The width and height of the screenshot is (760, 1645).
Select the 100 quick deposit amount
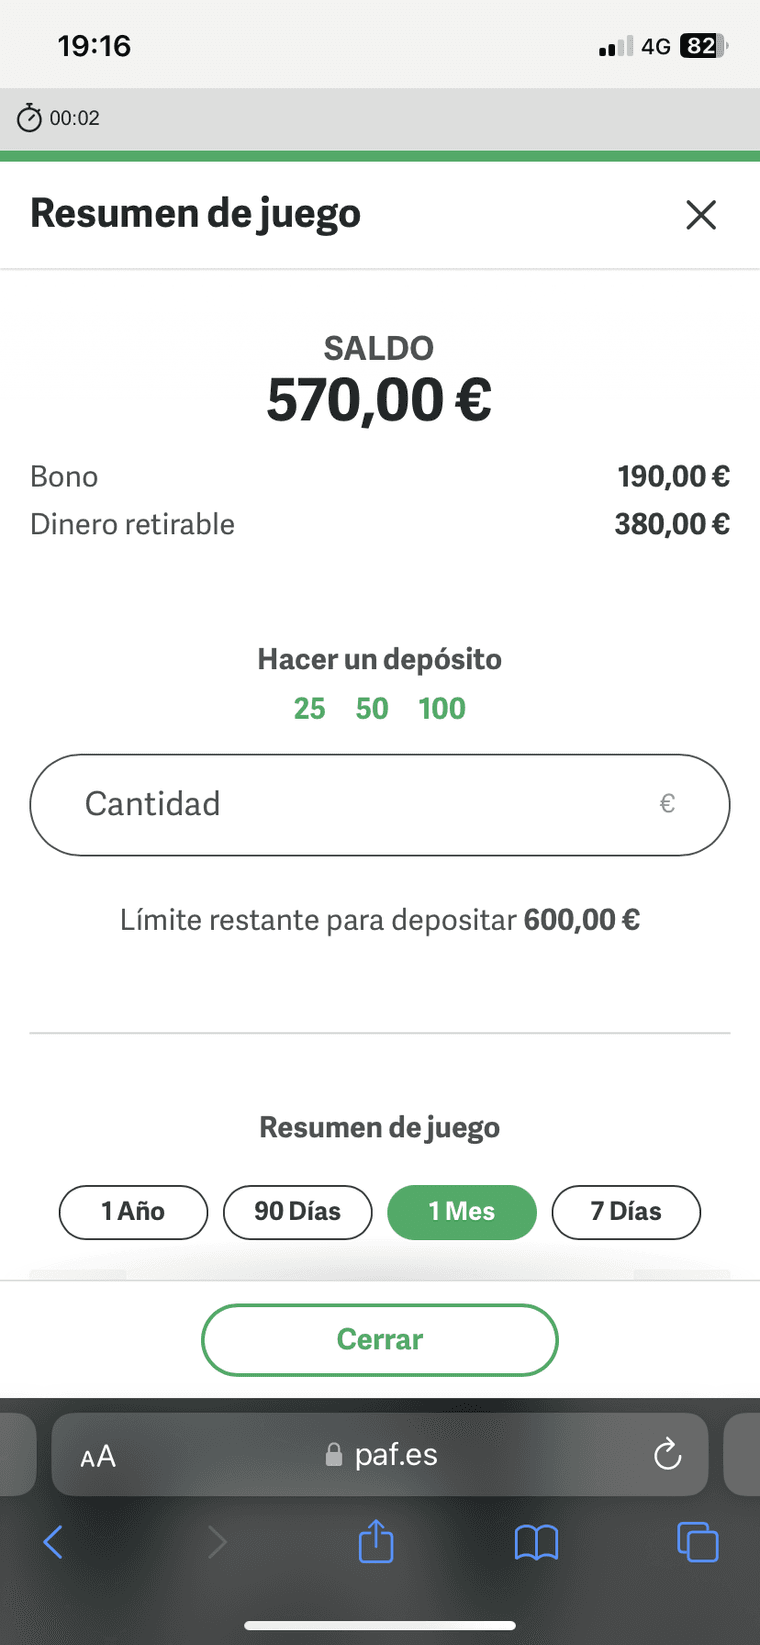tap(442, 708)
